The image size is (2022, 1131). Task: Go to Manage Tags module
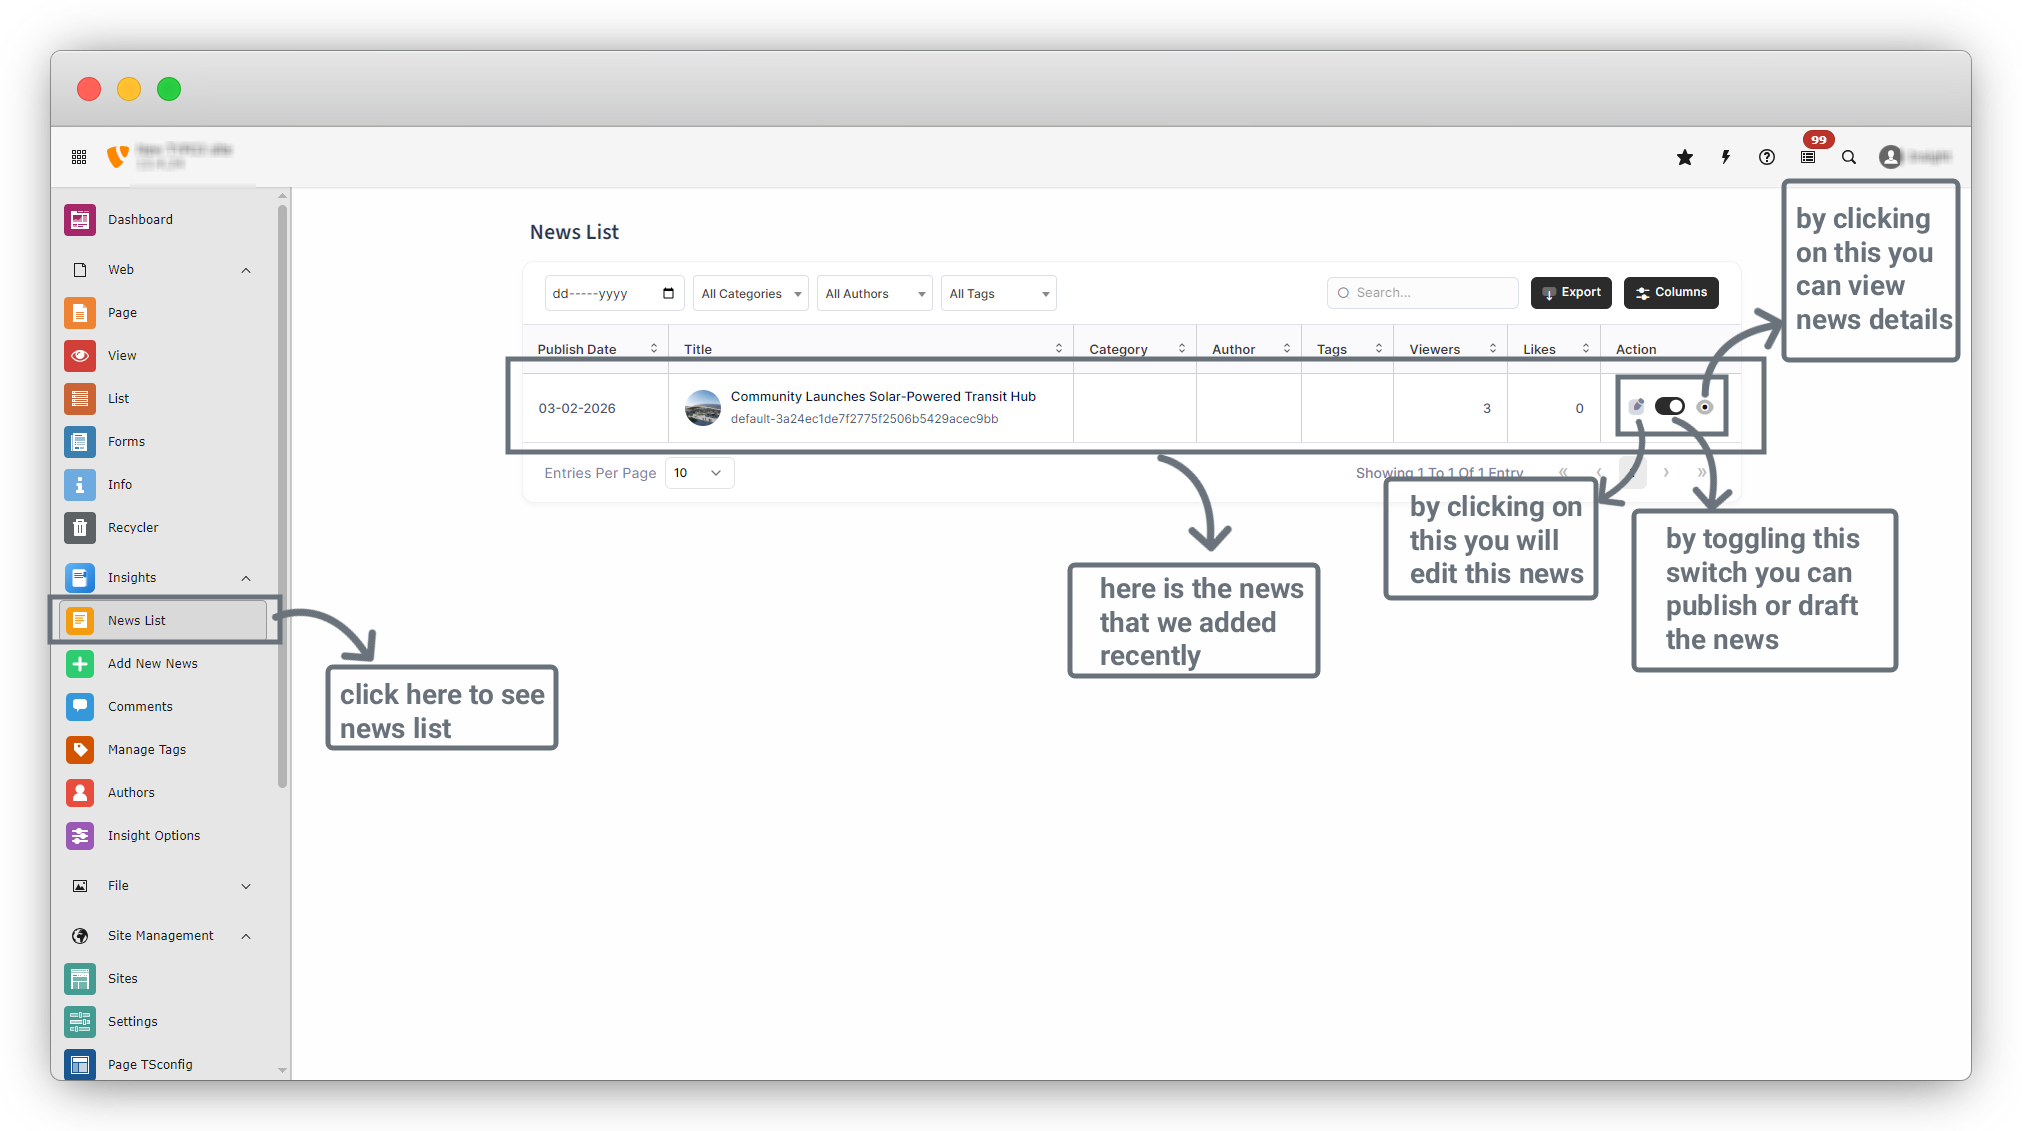146,749
